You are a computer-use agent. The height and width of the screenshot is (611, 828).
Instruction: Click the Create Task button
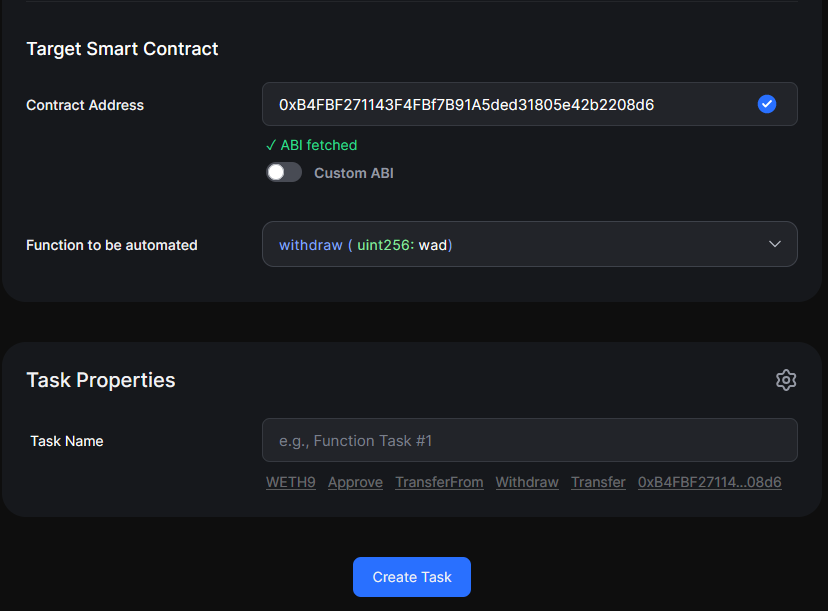412,577
